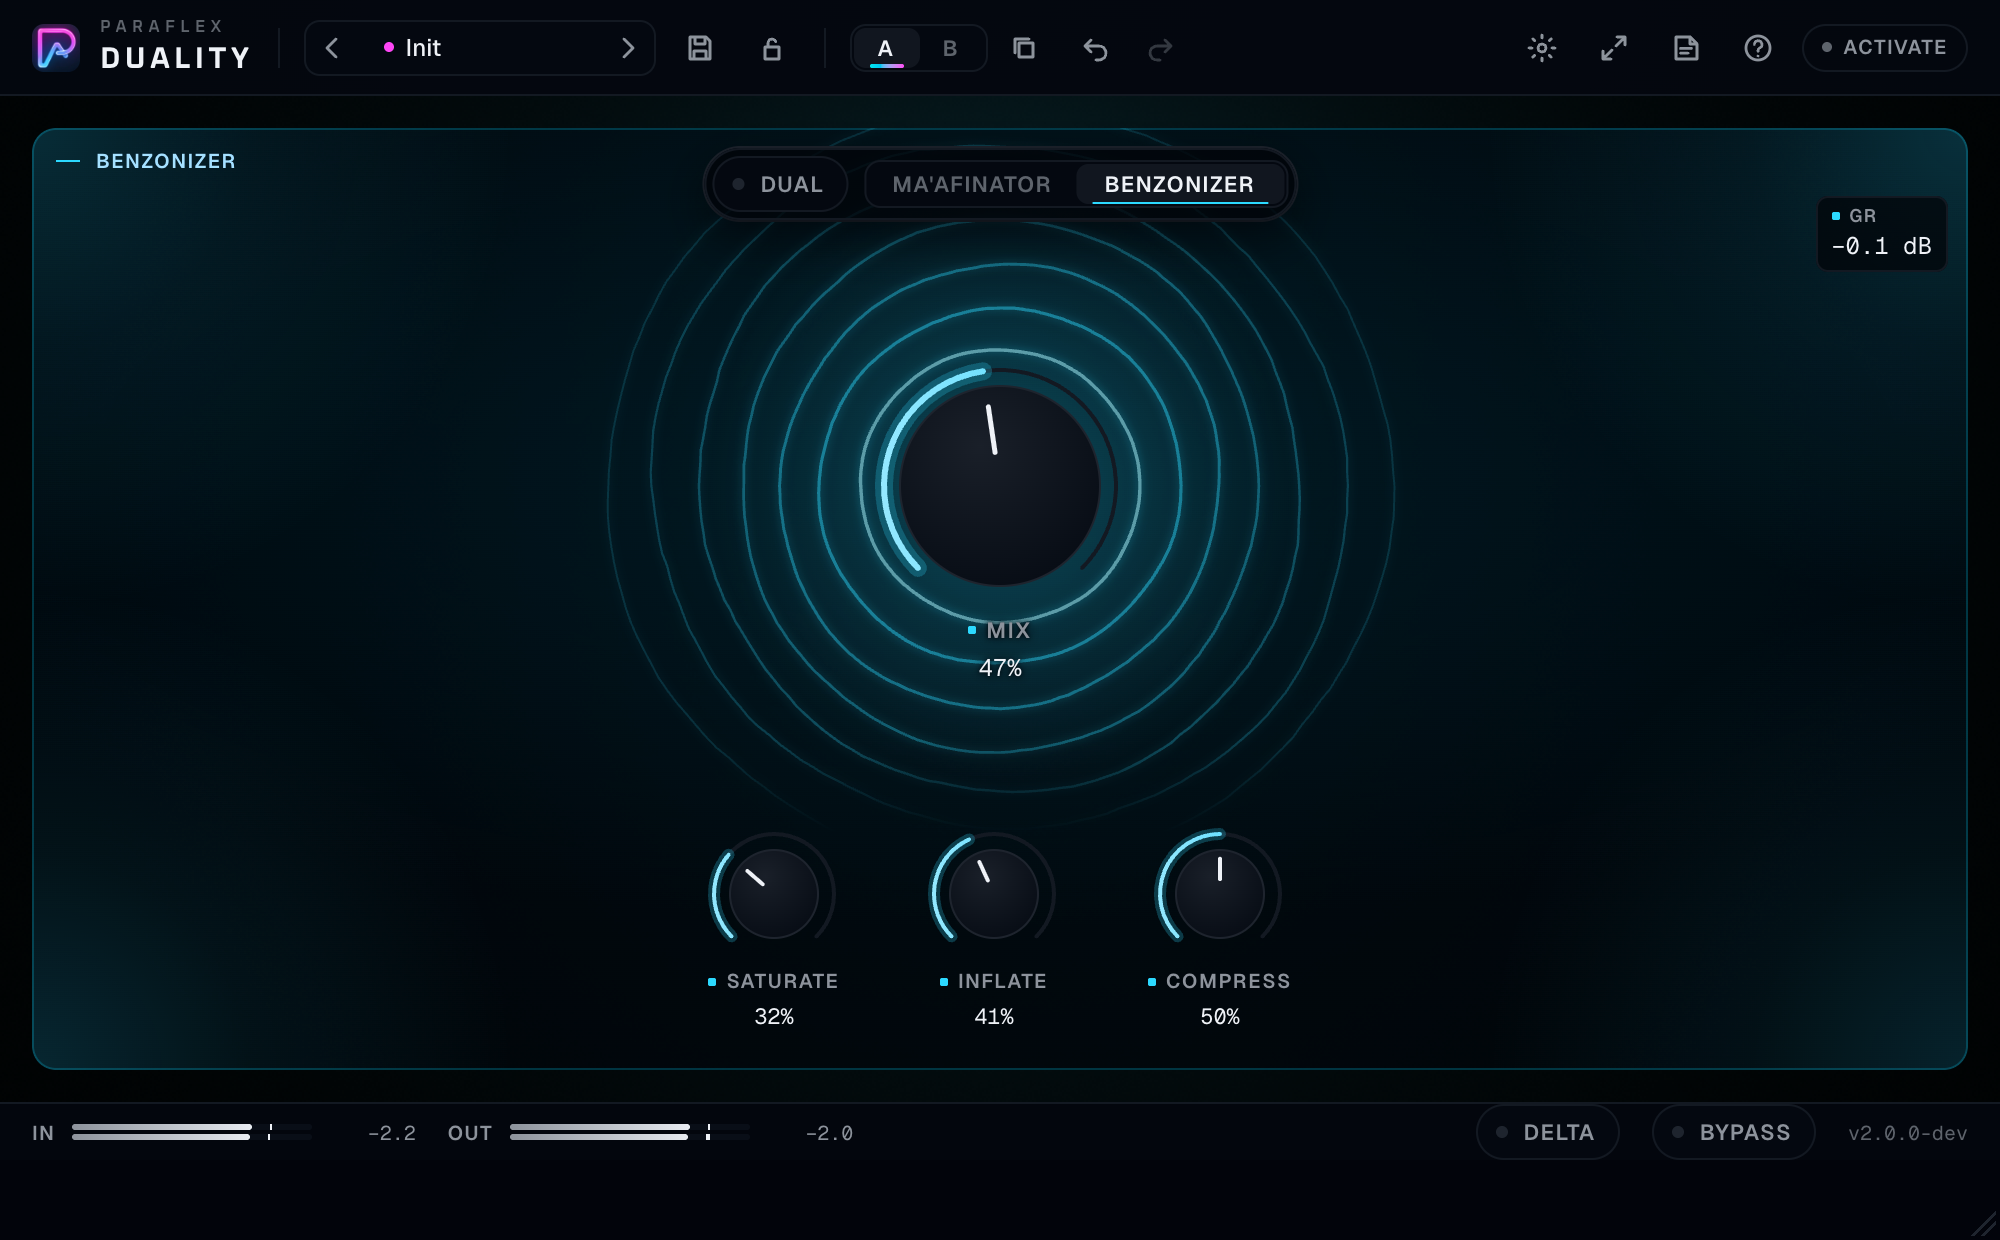Click the SATURATE 32% value
This screenshot has height=1240, width=2000.
(x=774, y=1016)
